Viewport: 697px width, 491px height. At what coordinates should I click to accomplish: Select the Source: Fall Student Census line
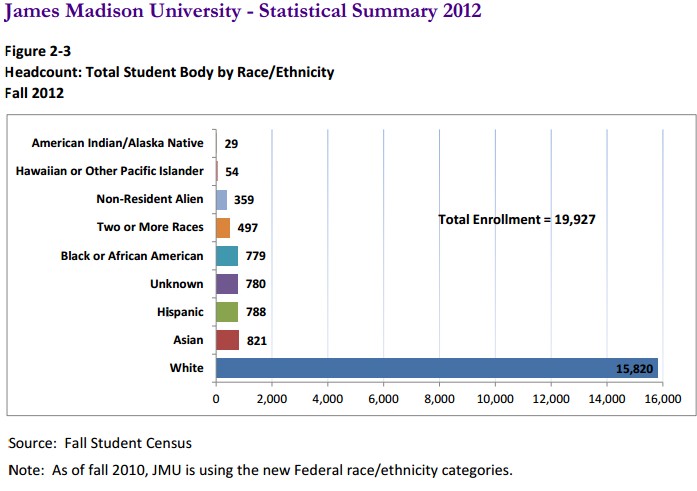pos(99,443)
